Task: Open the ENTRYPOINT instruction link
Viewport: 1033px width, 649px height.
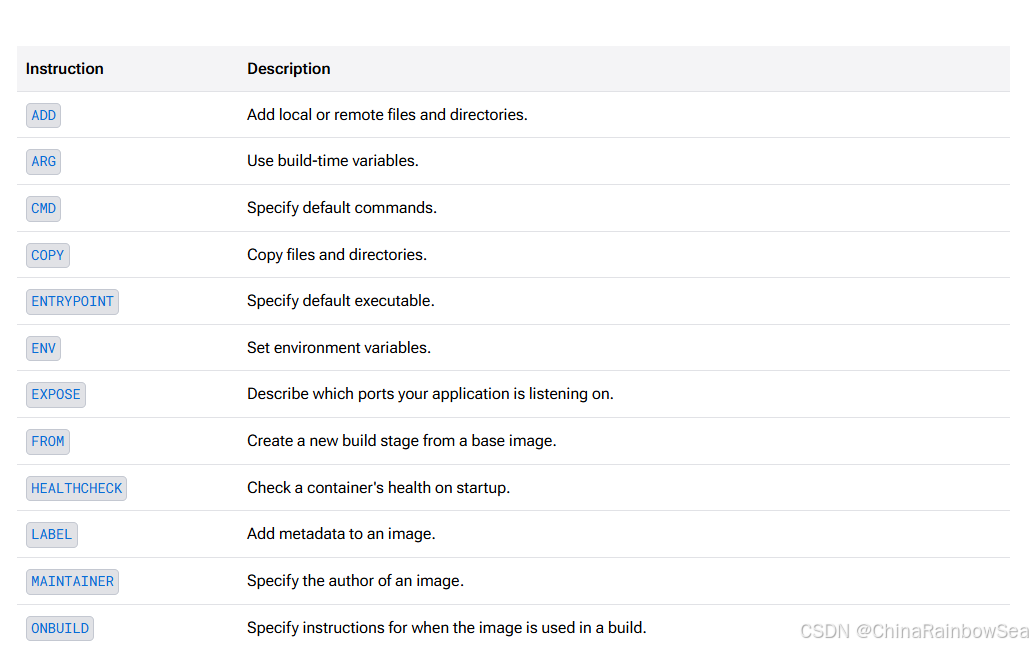Action: 72,302
